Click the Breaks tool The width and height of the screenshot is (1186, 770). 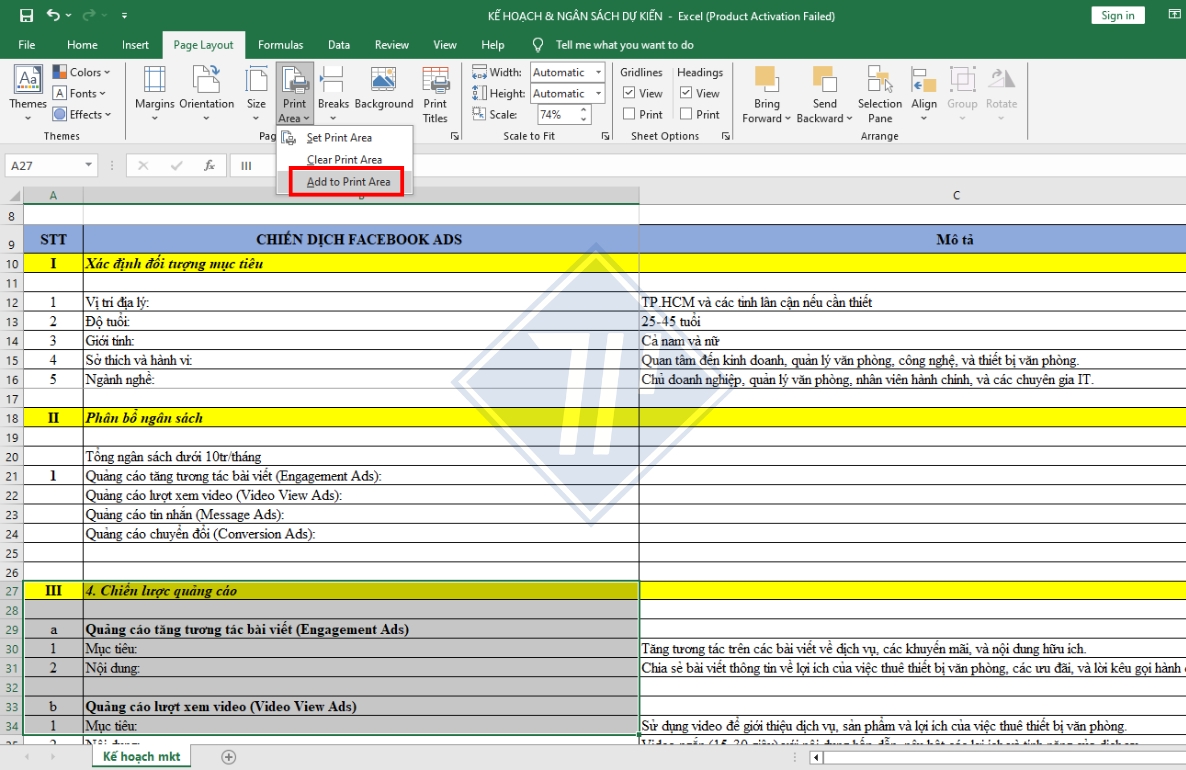click(334, 92)
